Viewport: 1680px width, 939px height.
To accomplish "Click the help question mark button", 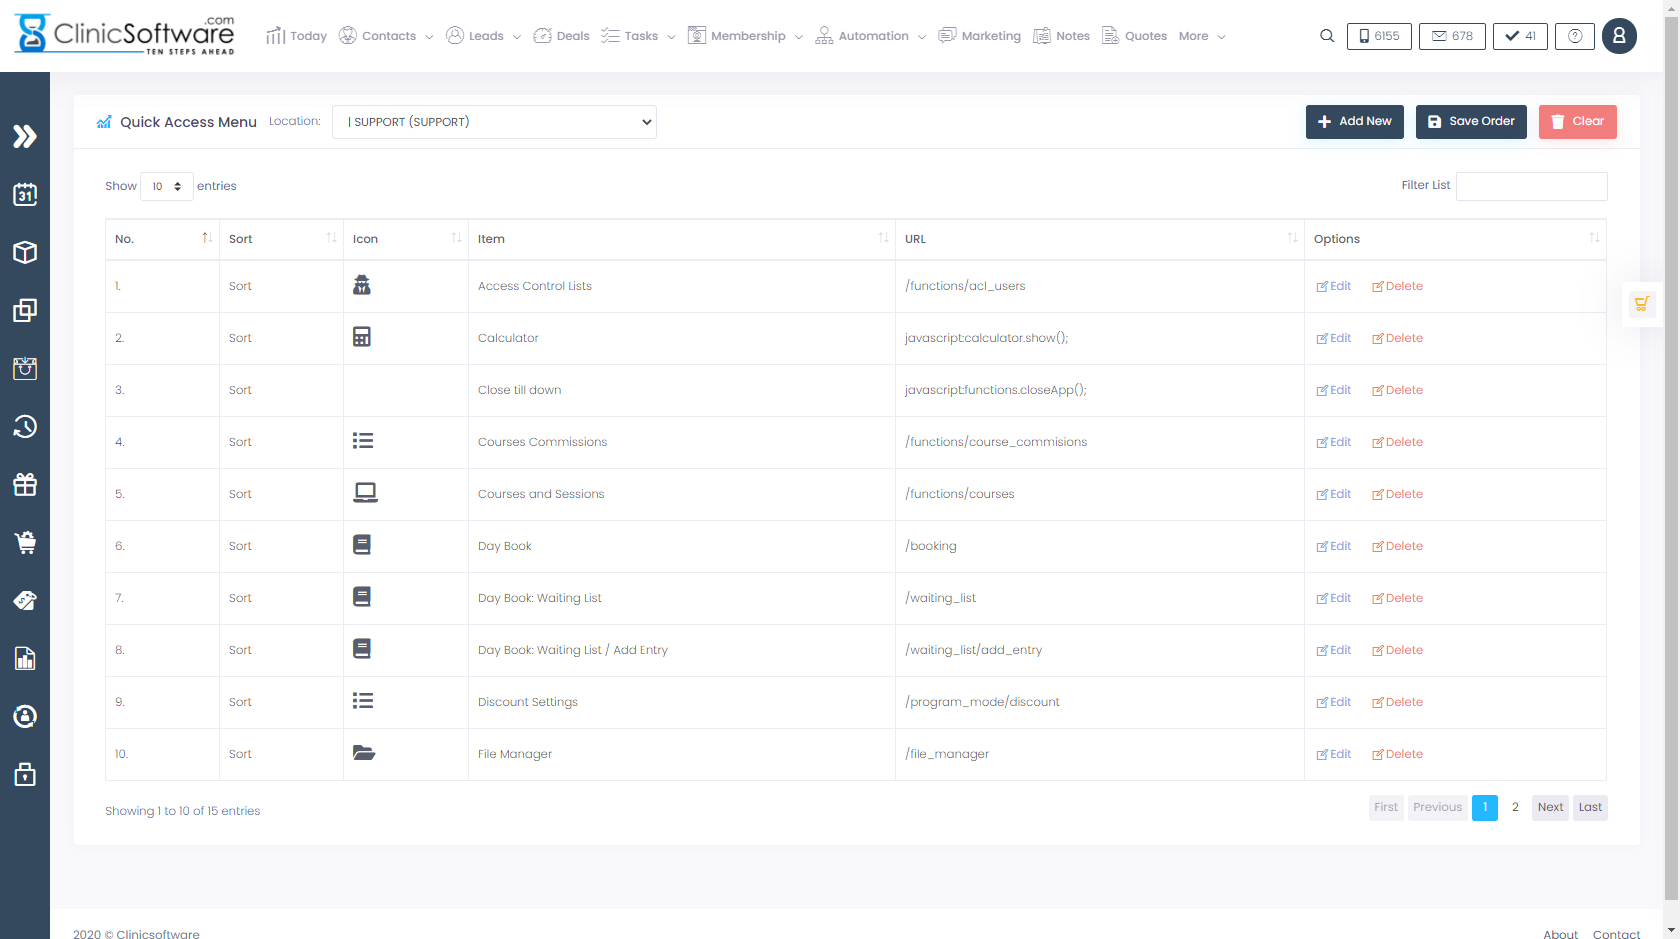I will 1575,36.
